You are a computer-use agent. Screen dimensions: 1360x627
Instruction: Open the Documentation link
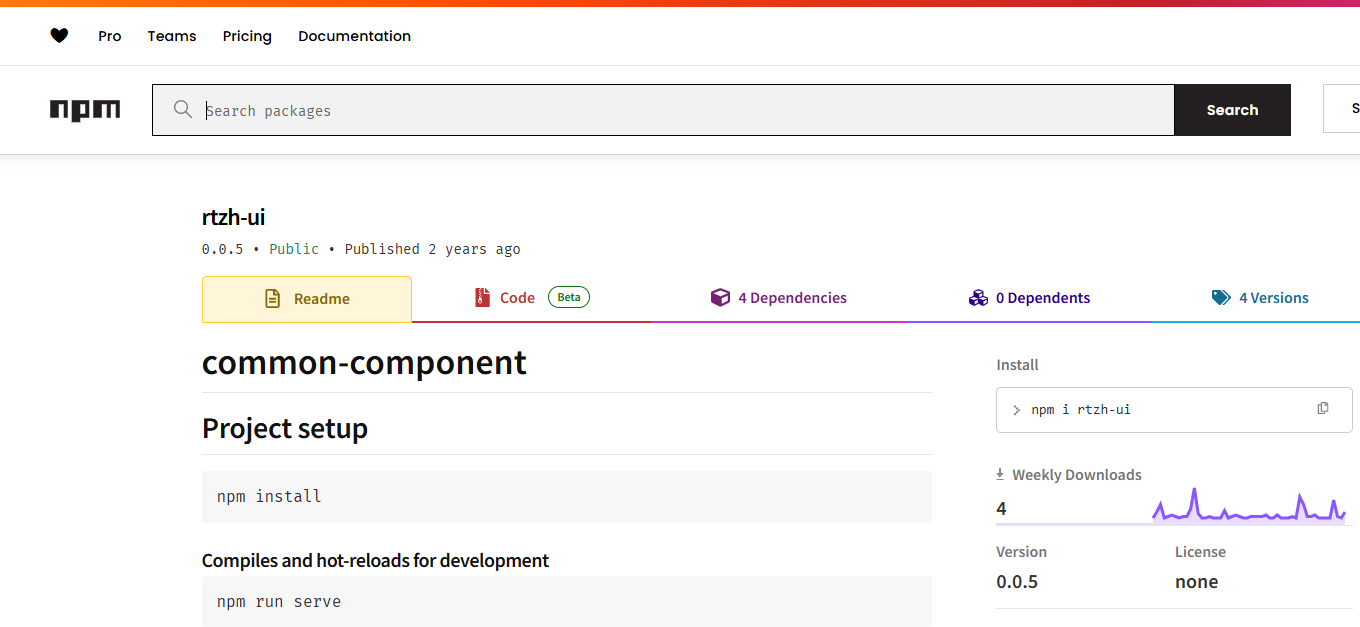[354, 36]
